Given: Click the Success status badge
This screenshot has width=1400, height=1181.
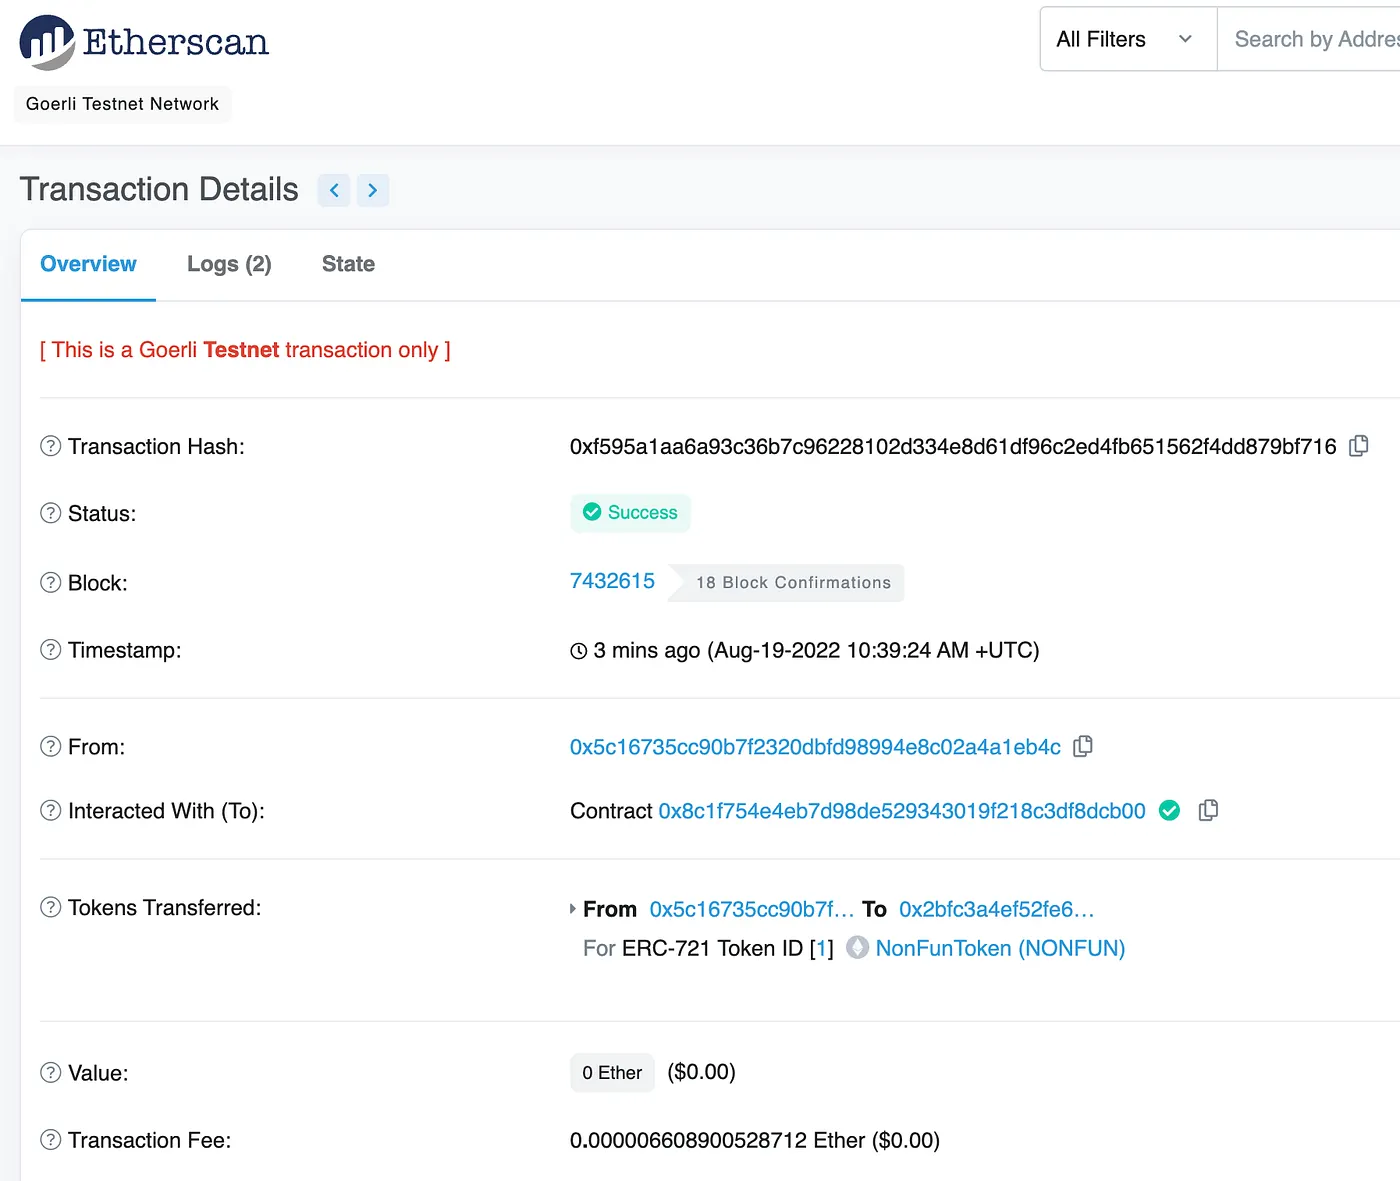Looking at the screenshot, I should pos(630,513).
